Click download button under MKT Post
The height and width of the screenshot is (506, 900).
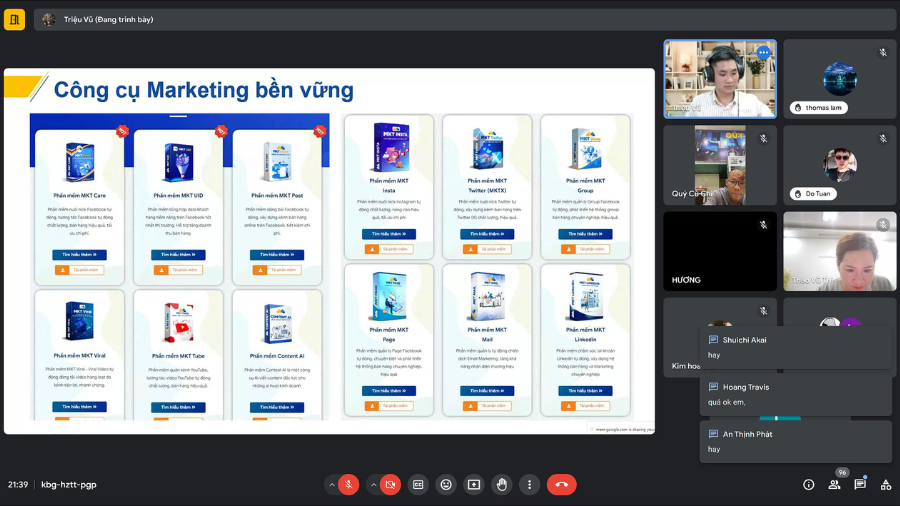tap(277, 270)
